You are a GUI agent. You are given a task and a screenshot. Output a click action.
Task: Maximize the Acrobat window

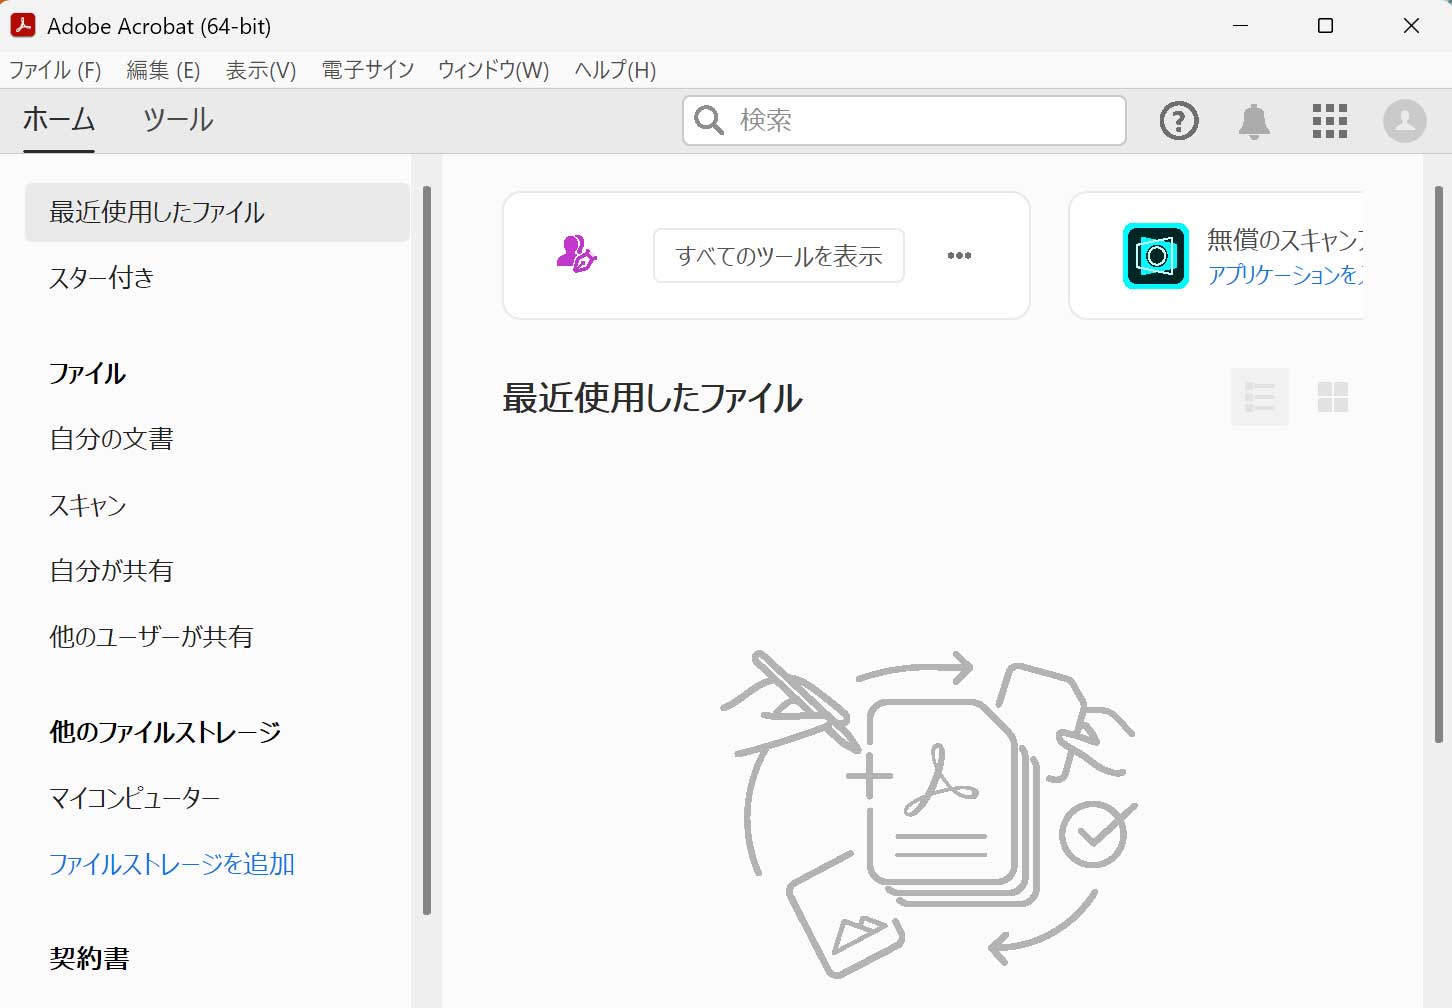1326,26
